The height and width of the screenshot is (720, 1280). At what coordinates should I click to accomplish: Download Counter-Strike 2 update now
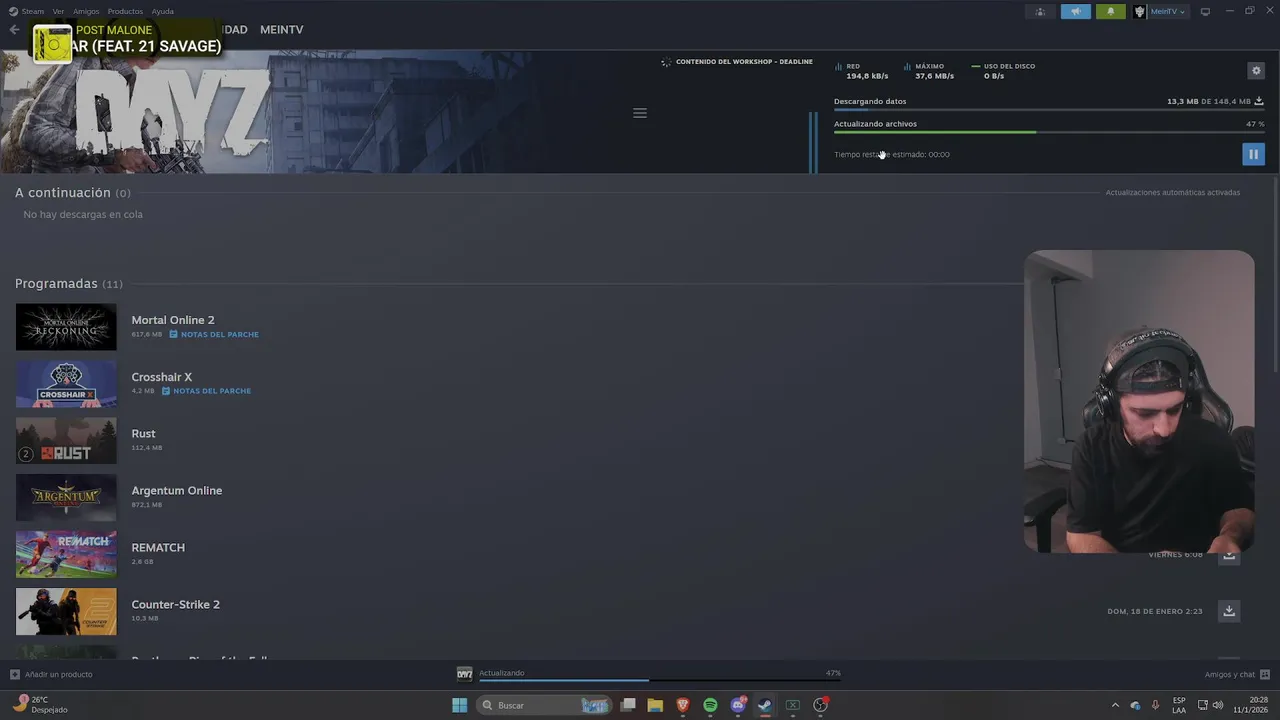pos(1229,611)
